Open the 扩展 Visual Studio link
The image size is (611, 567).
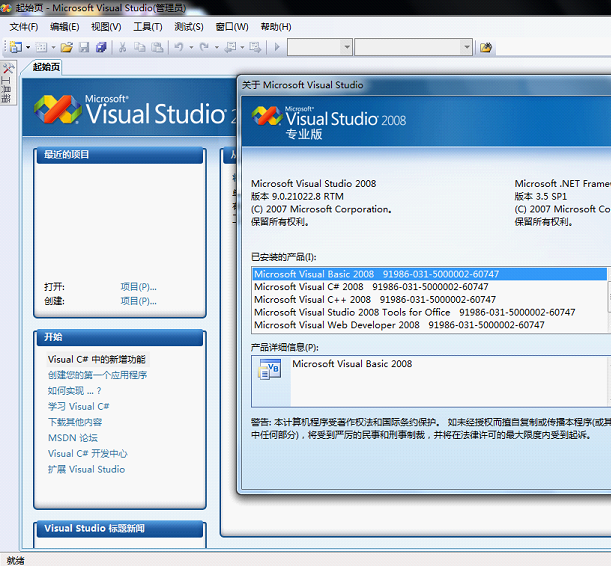click(86, 470)
